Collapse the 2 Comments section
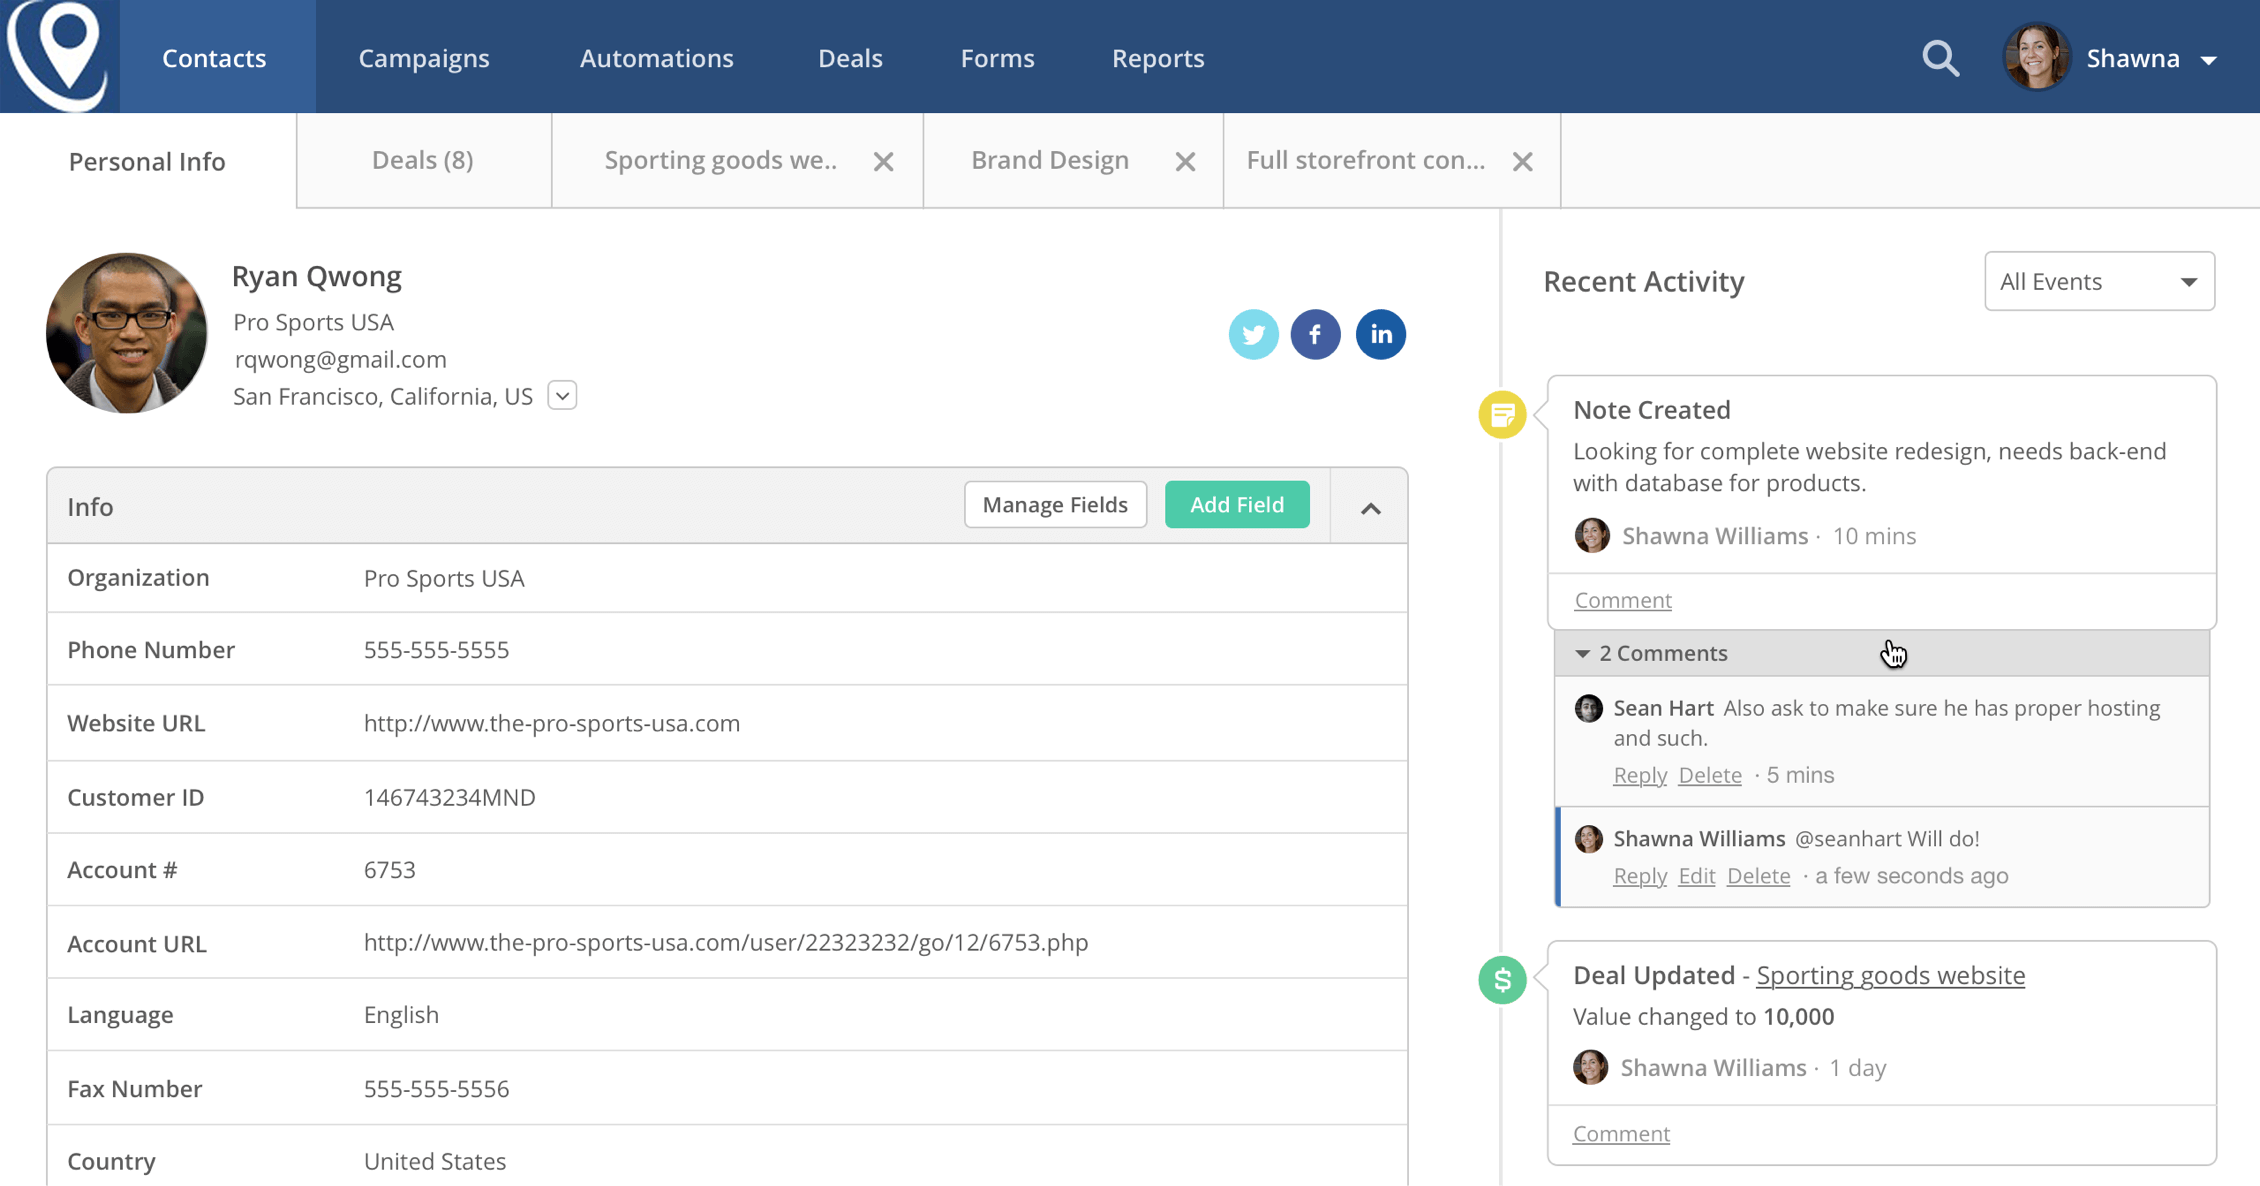 click(1580, 651)
